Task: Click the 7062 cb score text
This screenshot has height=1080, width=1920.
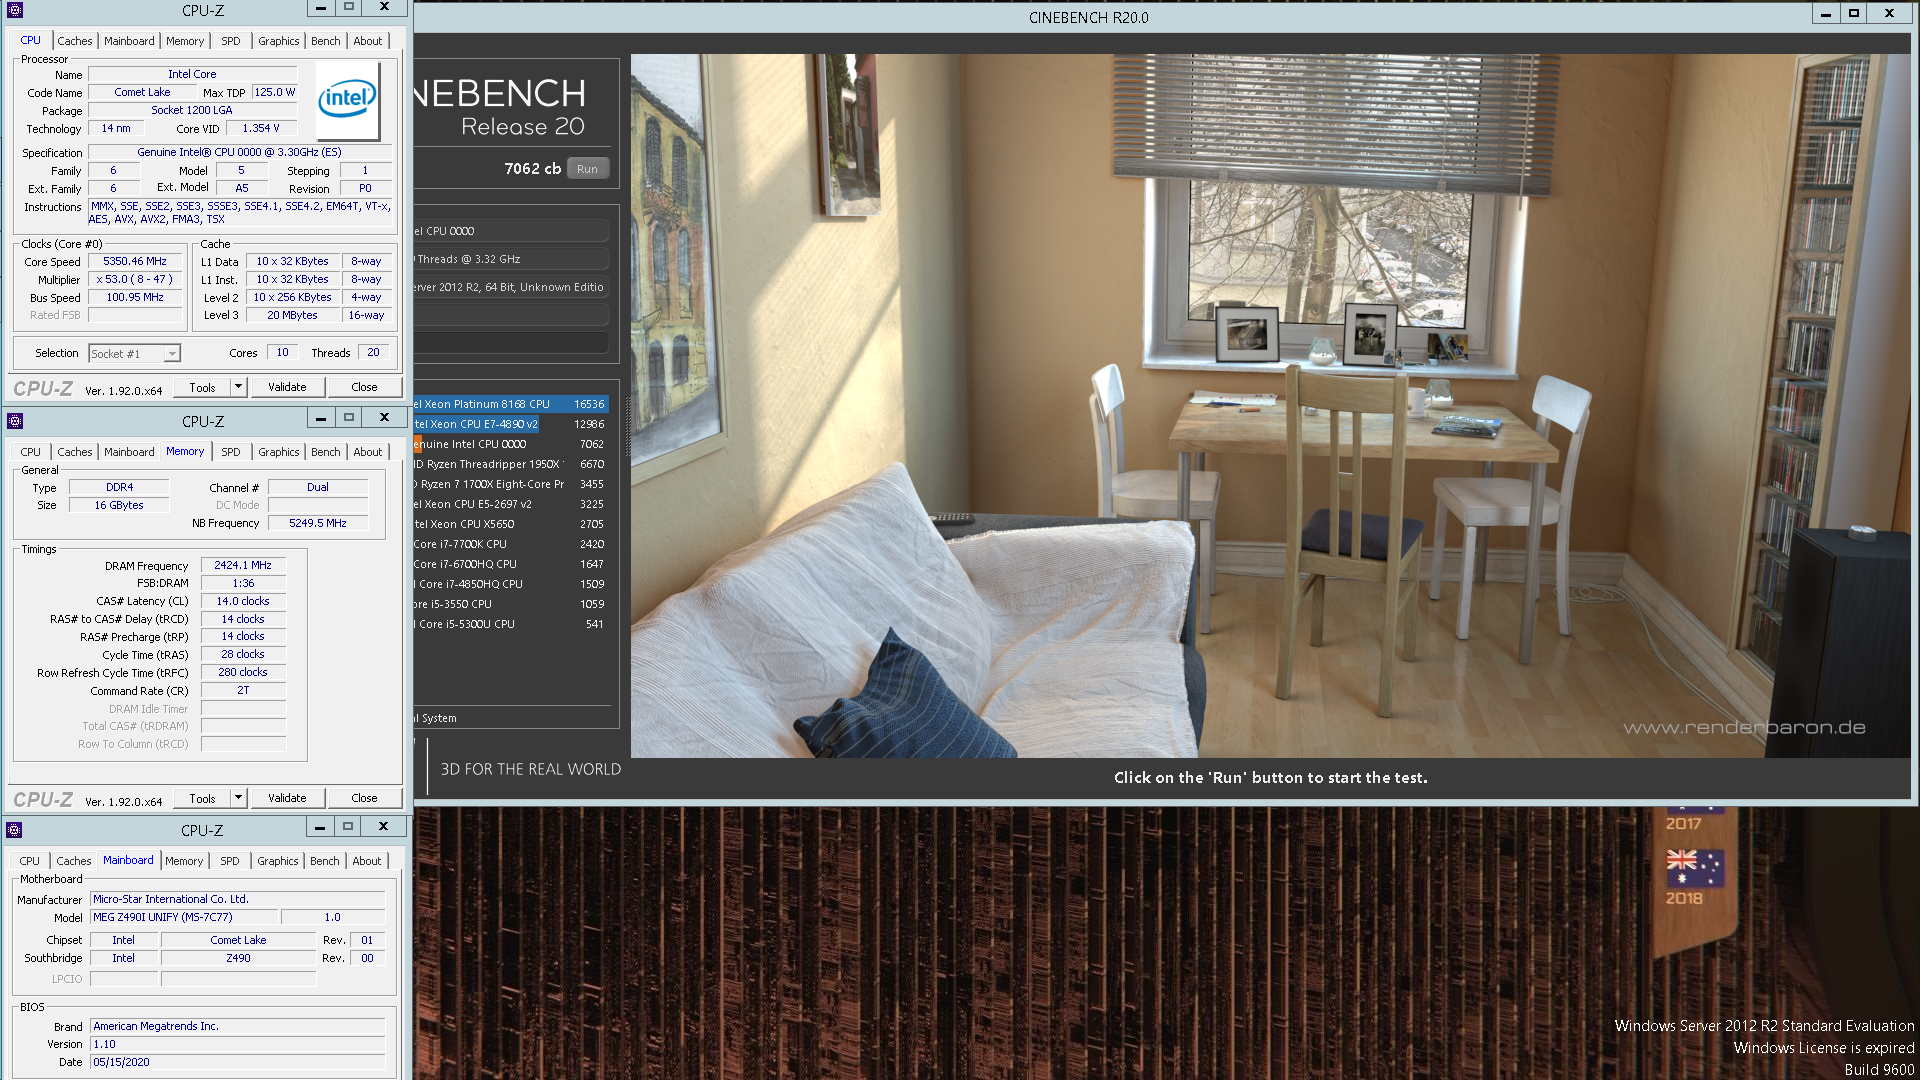Action: click(x=532, y=169)
